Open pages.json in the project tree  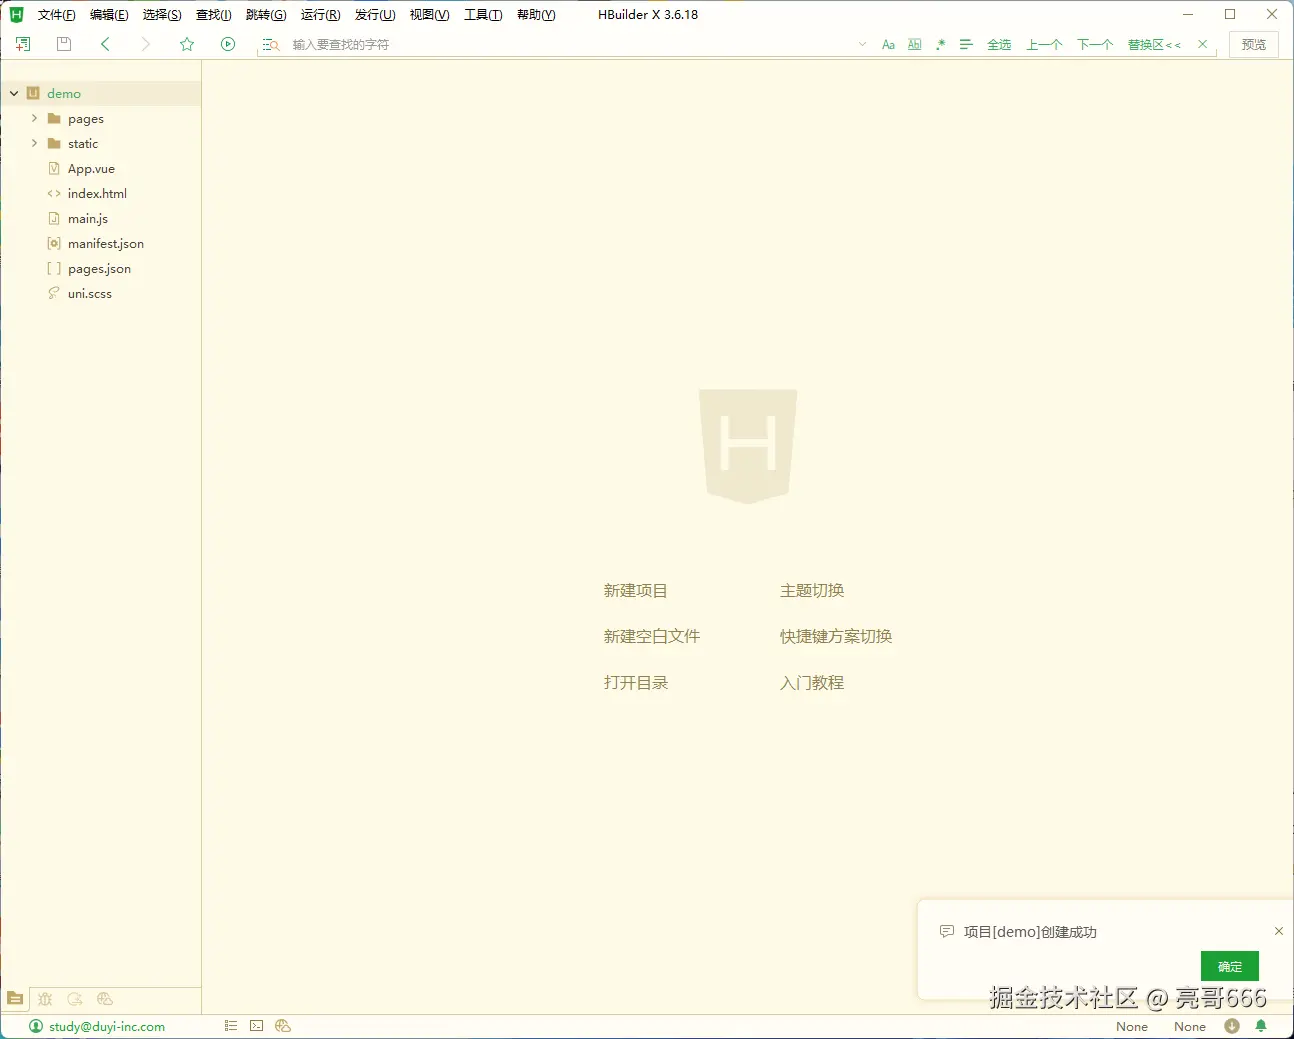[x=99, y=269]
